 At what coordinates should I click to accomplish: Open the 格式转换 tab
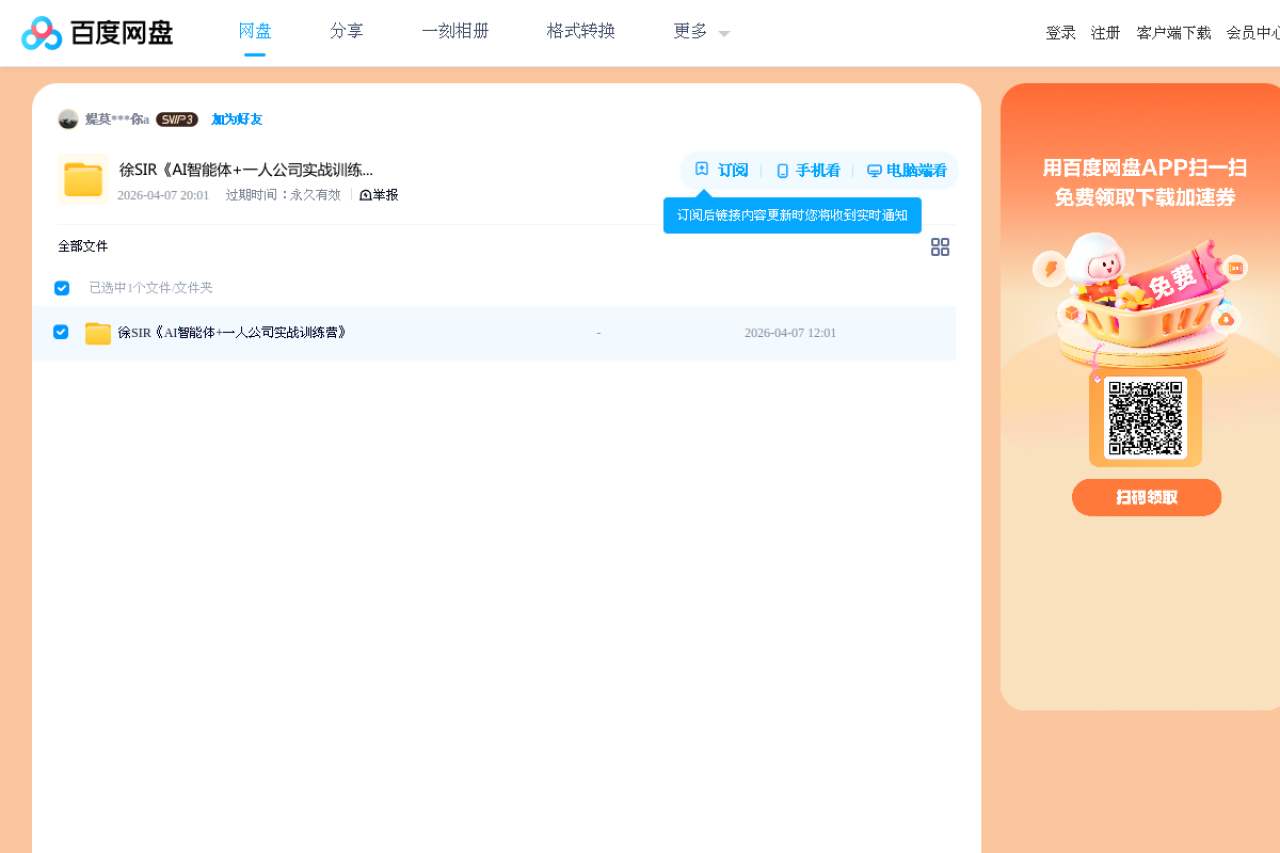tap(580, 31)
